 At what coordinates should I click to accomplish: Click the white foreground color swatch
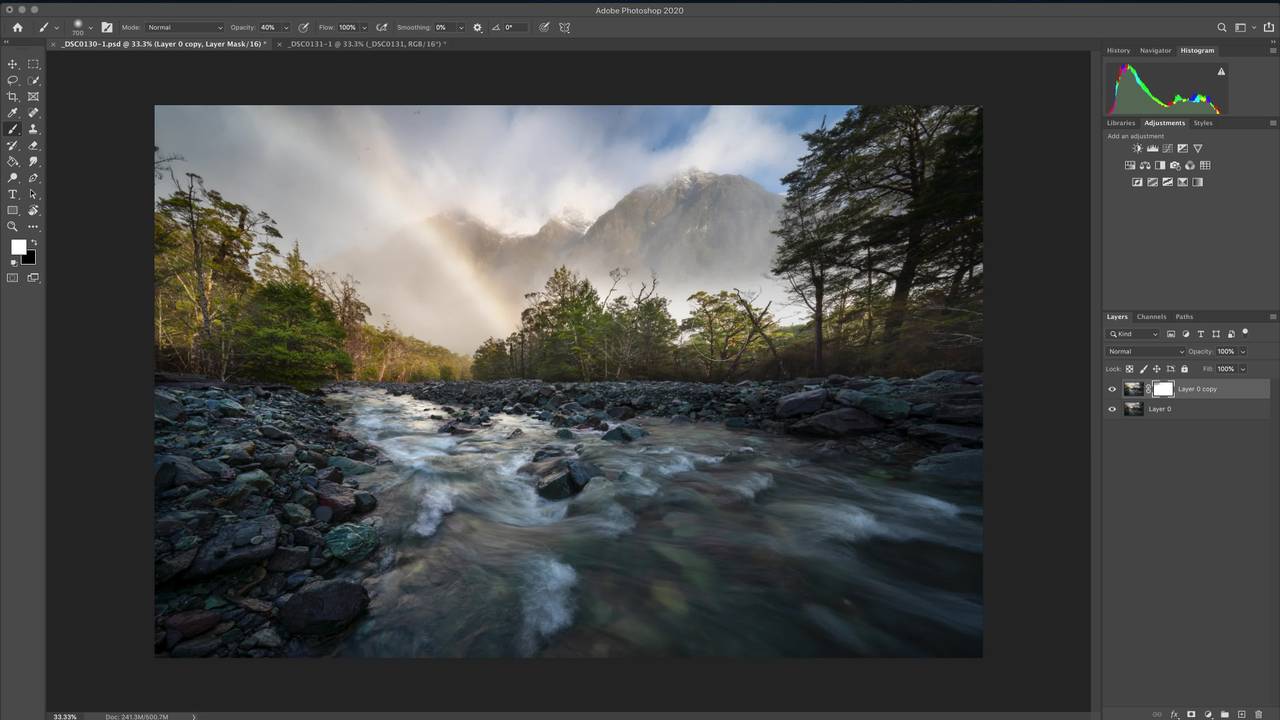(x=18, y=247)
